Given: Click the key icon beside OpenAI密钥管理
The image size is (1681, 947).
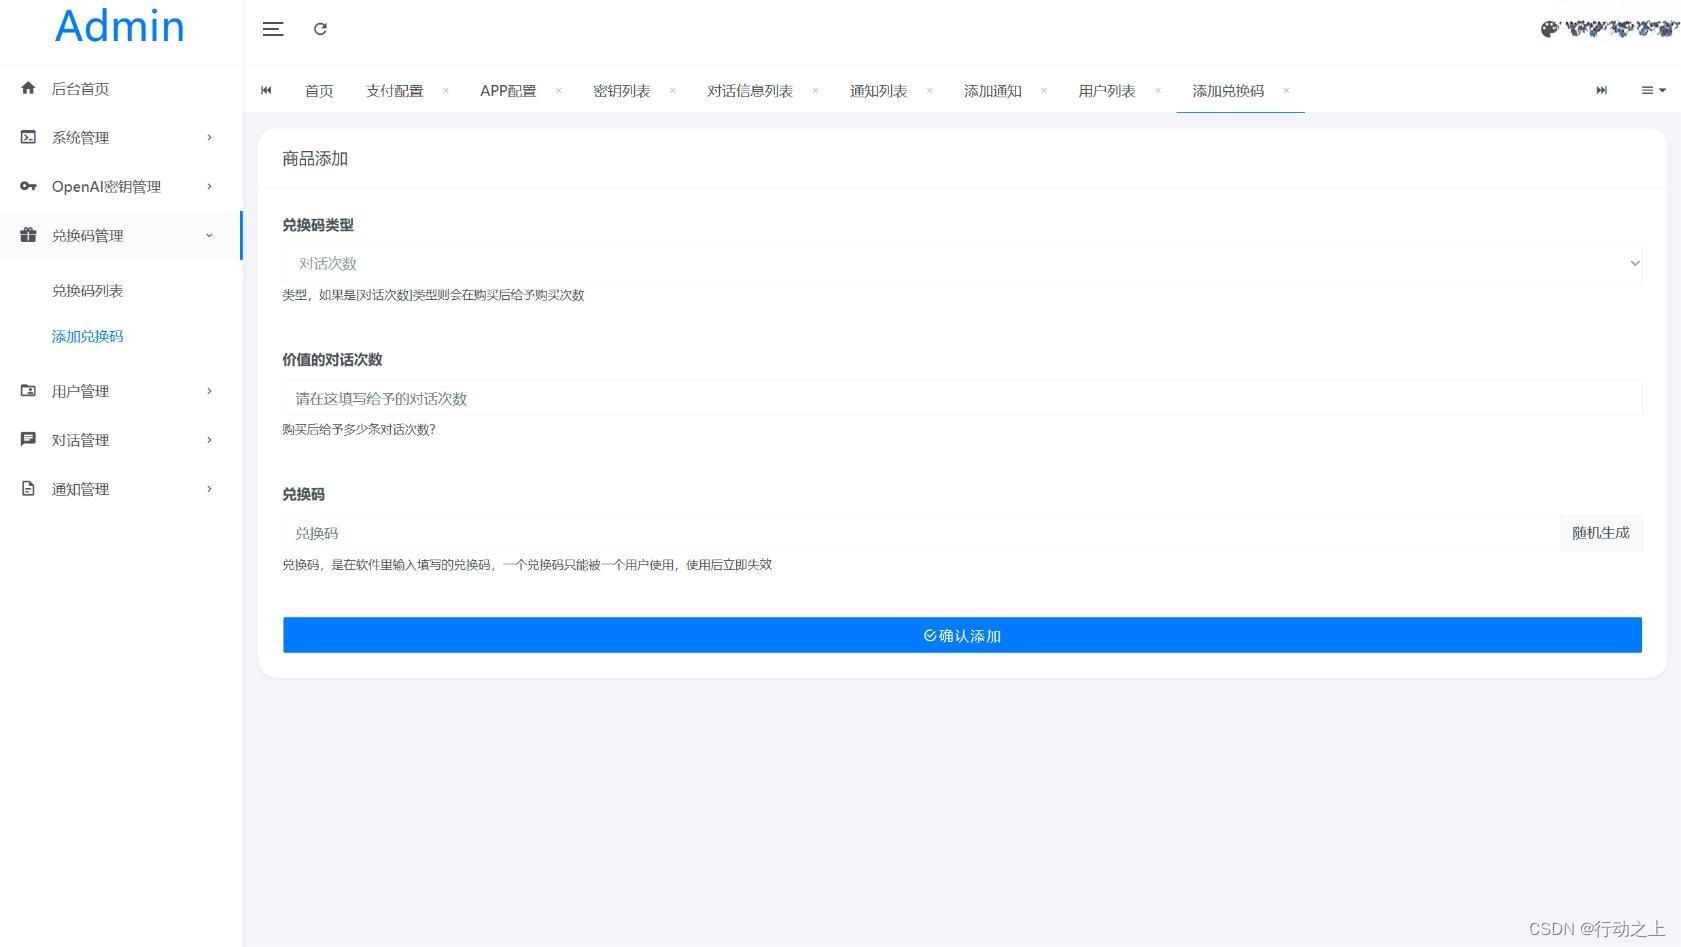Looking at the screenshot, I should 28,186.
